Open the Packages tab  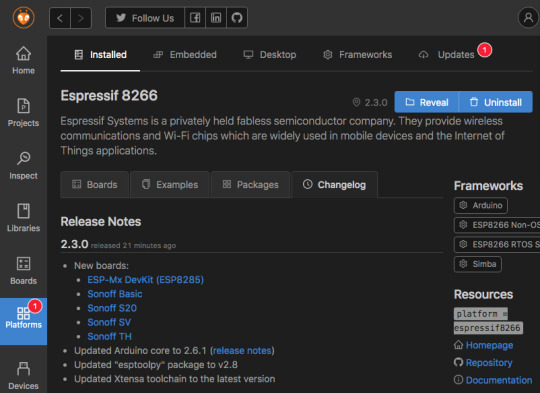250,185
